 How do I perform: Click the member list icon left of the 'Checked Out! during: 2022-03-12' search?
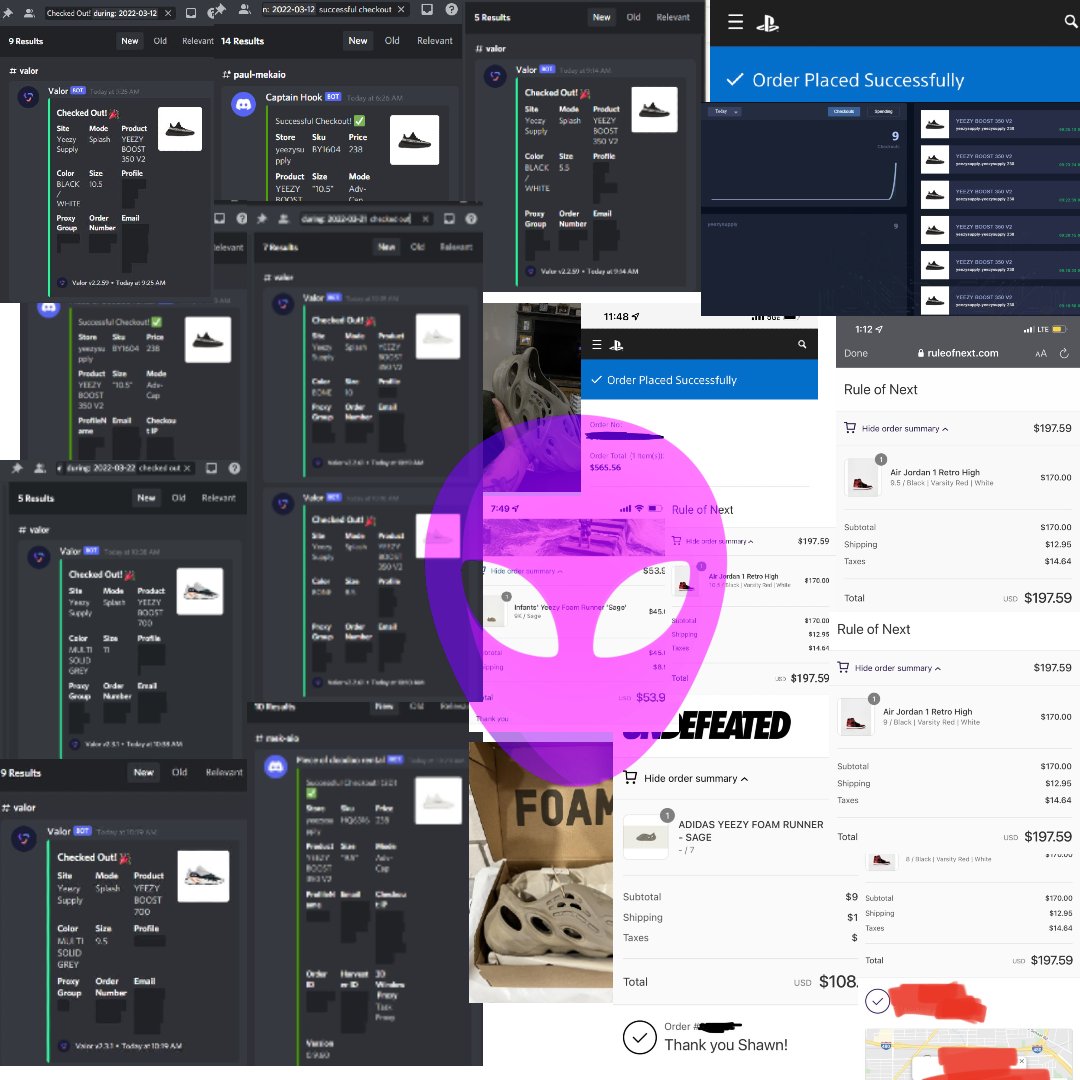[x=30, y=12]
